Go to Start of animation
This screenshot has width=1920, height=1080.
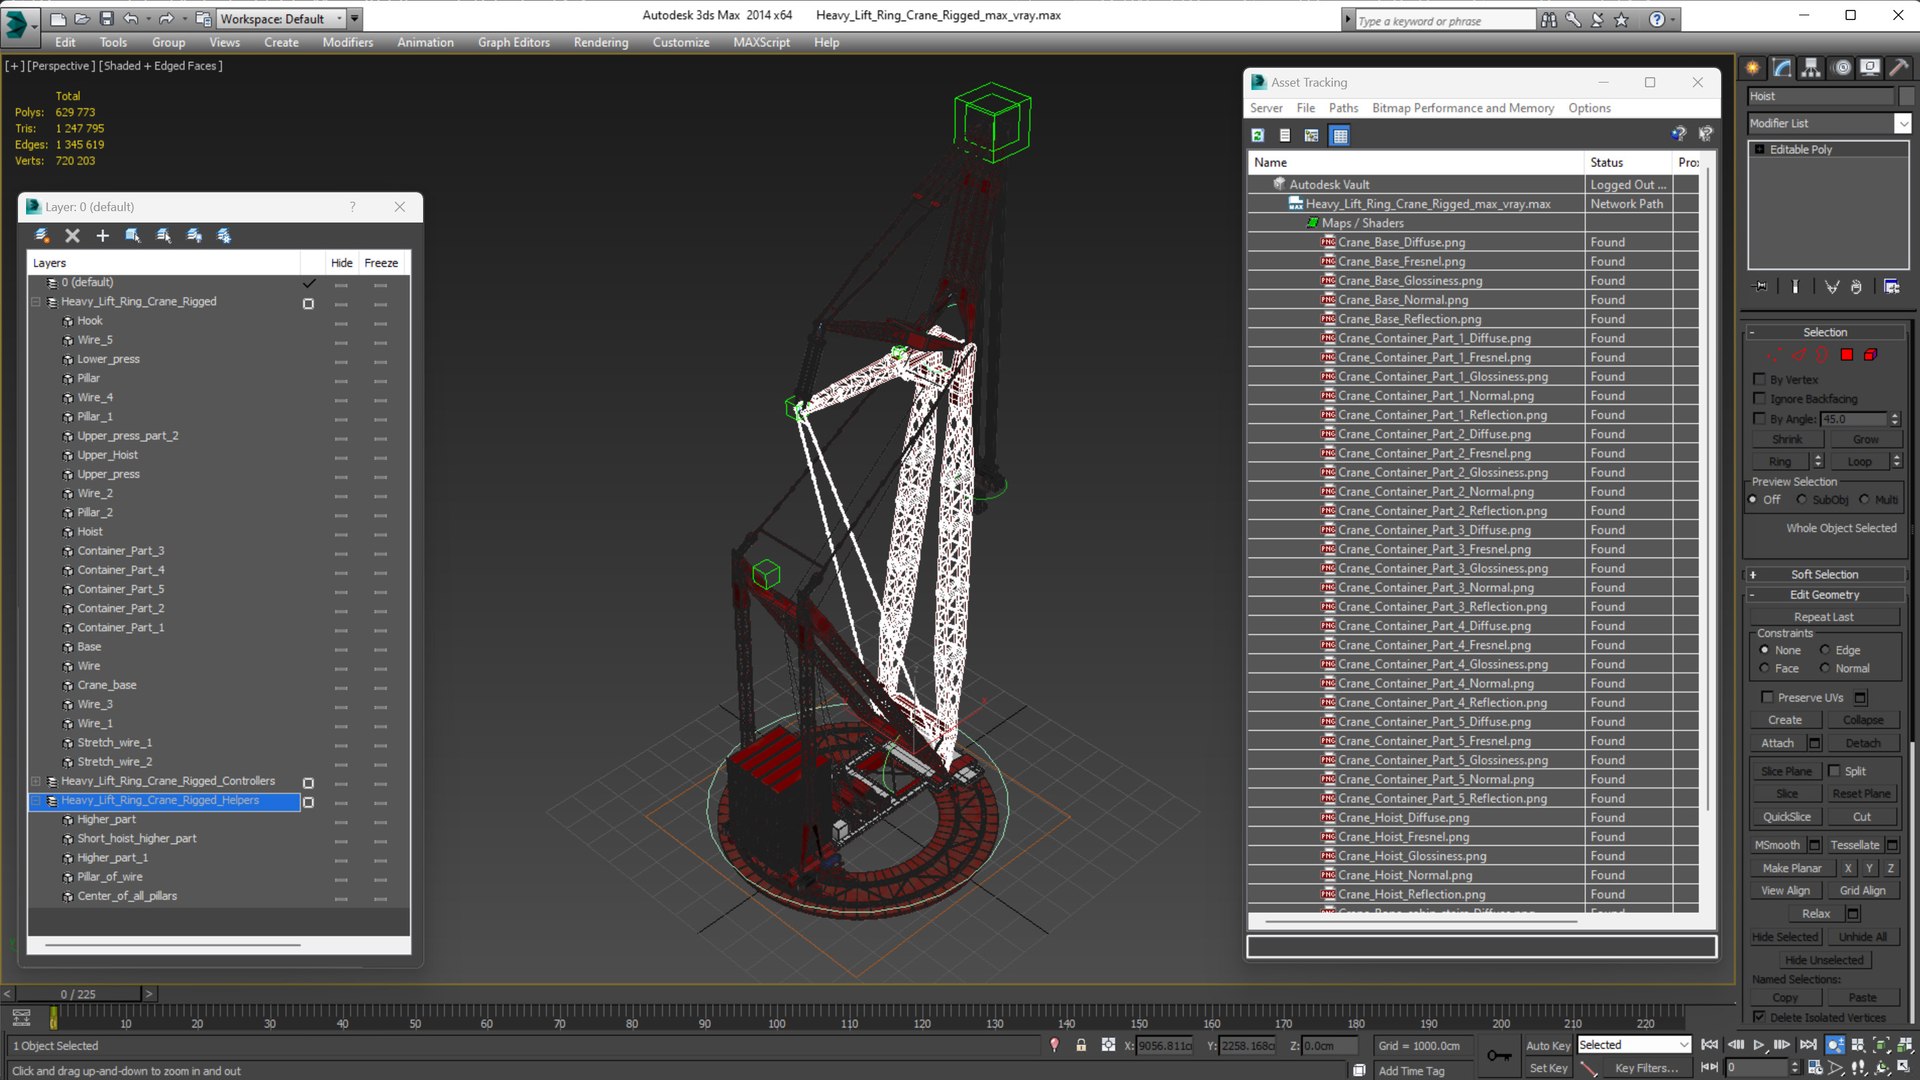[1710, 1045]
